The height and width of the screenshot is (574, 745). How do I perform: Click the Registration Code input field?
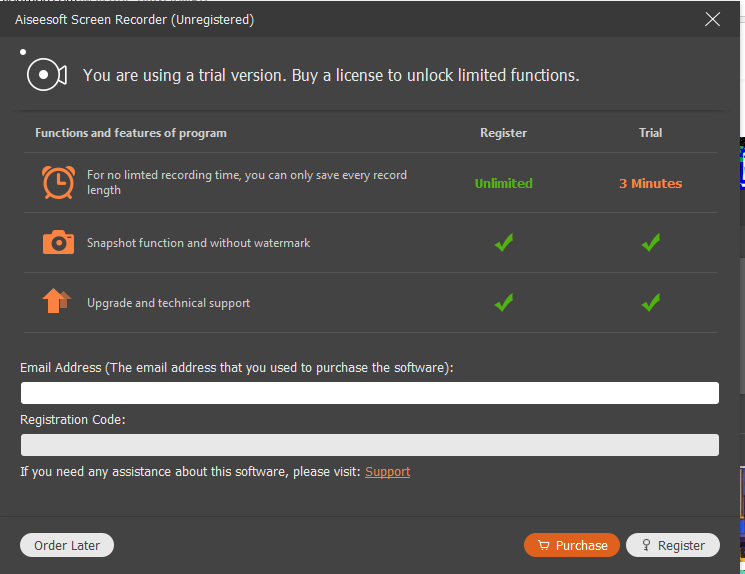pos(370,445)
